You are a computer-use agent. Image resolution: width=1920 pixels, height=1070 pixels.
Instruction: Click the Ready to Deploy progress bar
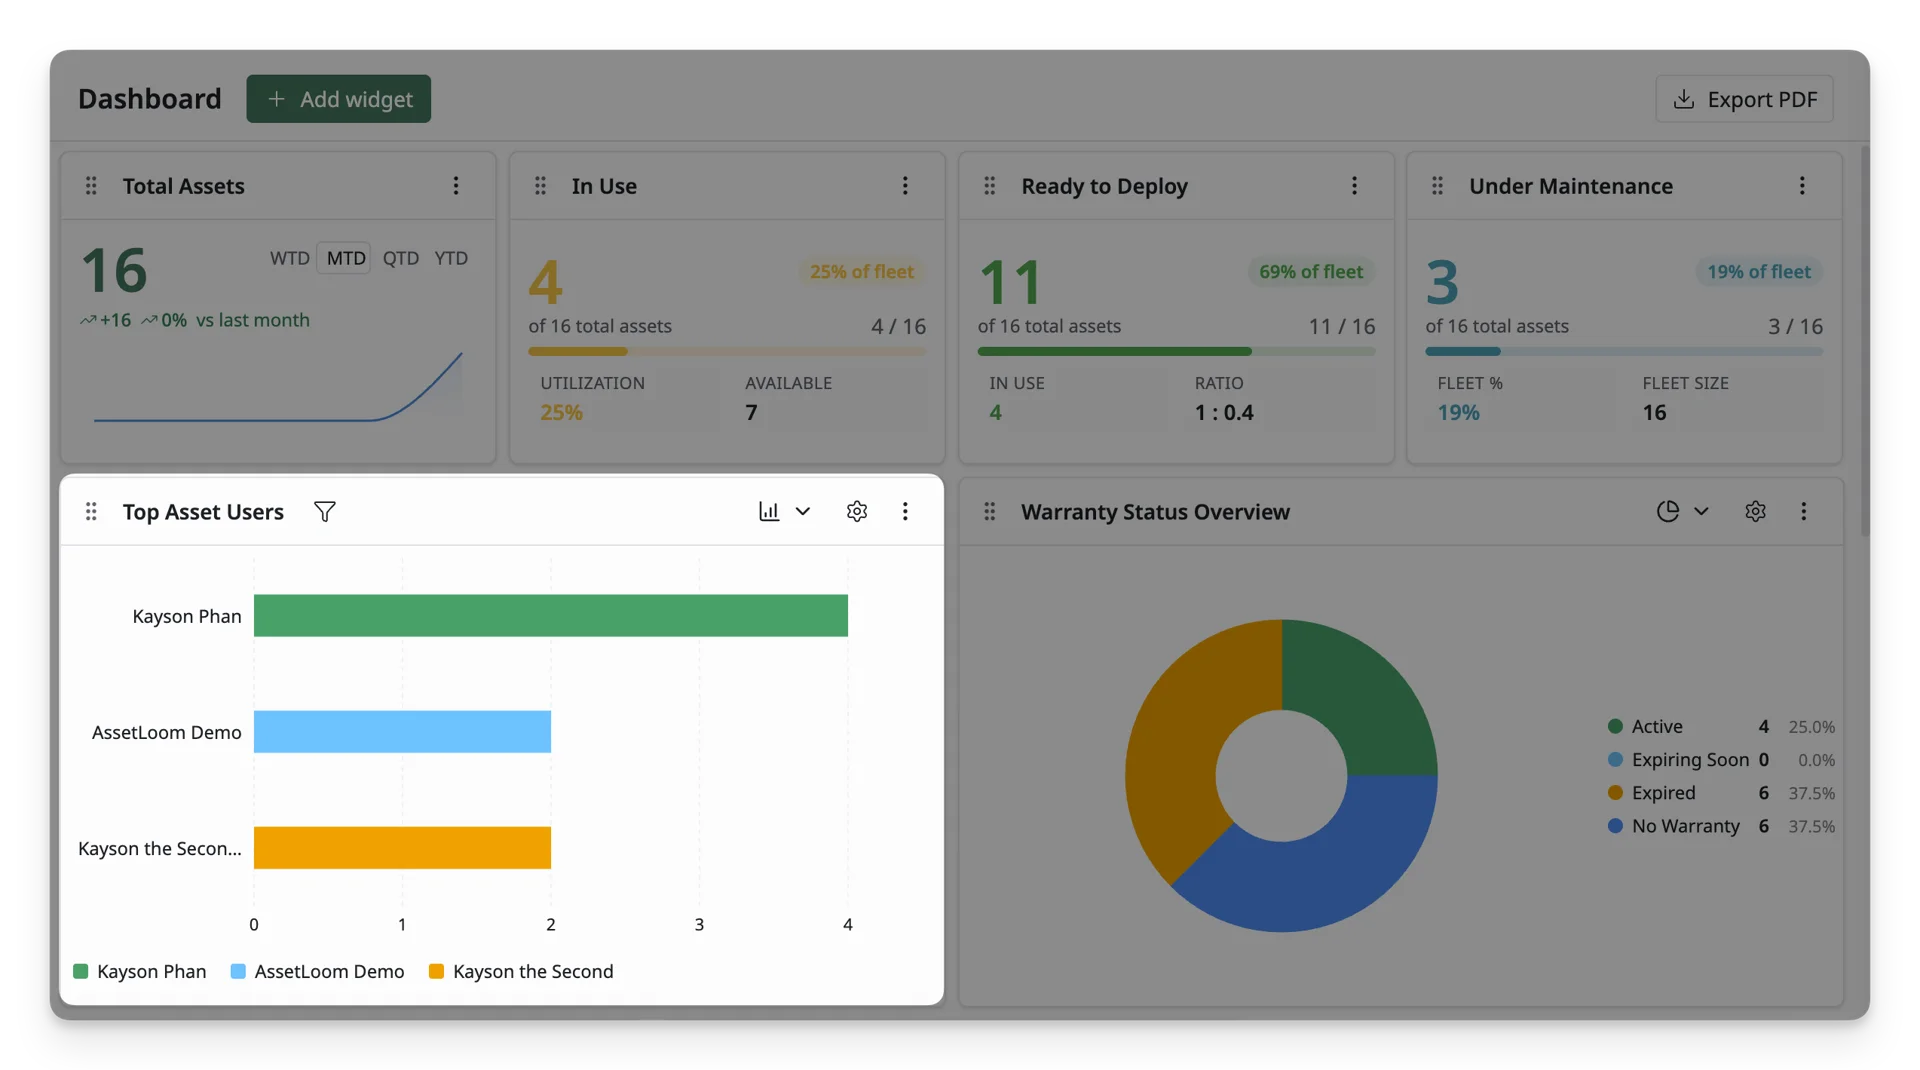point(1176,352)
